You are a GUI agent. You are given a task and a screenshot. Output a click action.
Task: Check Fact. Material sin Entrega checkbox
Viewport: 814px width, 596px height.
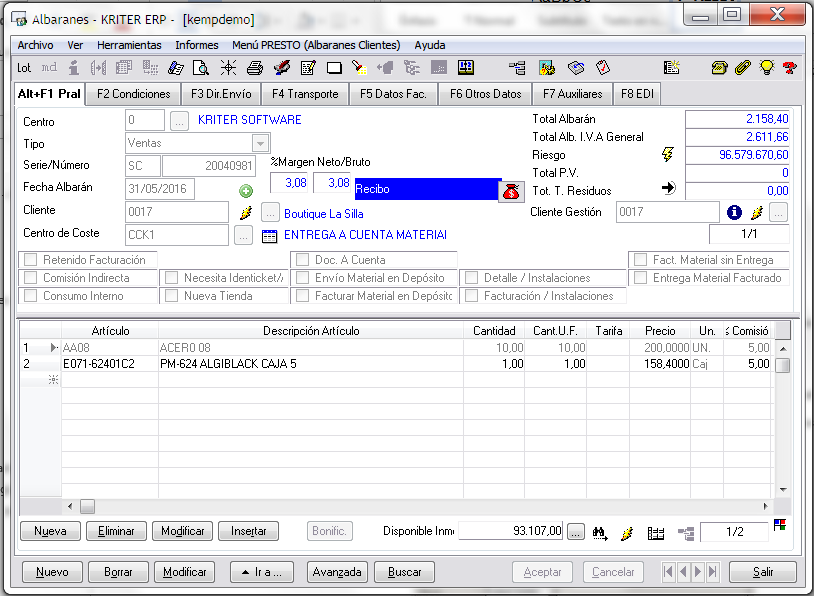coord(641,260)
